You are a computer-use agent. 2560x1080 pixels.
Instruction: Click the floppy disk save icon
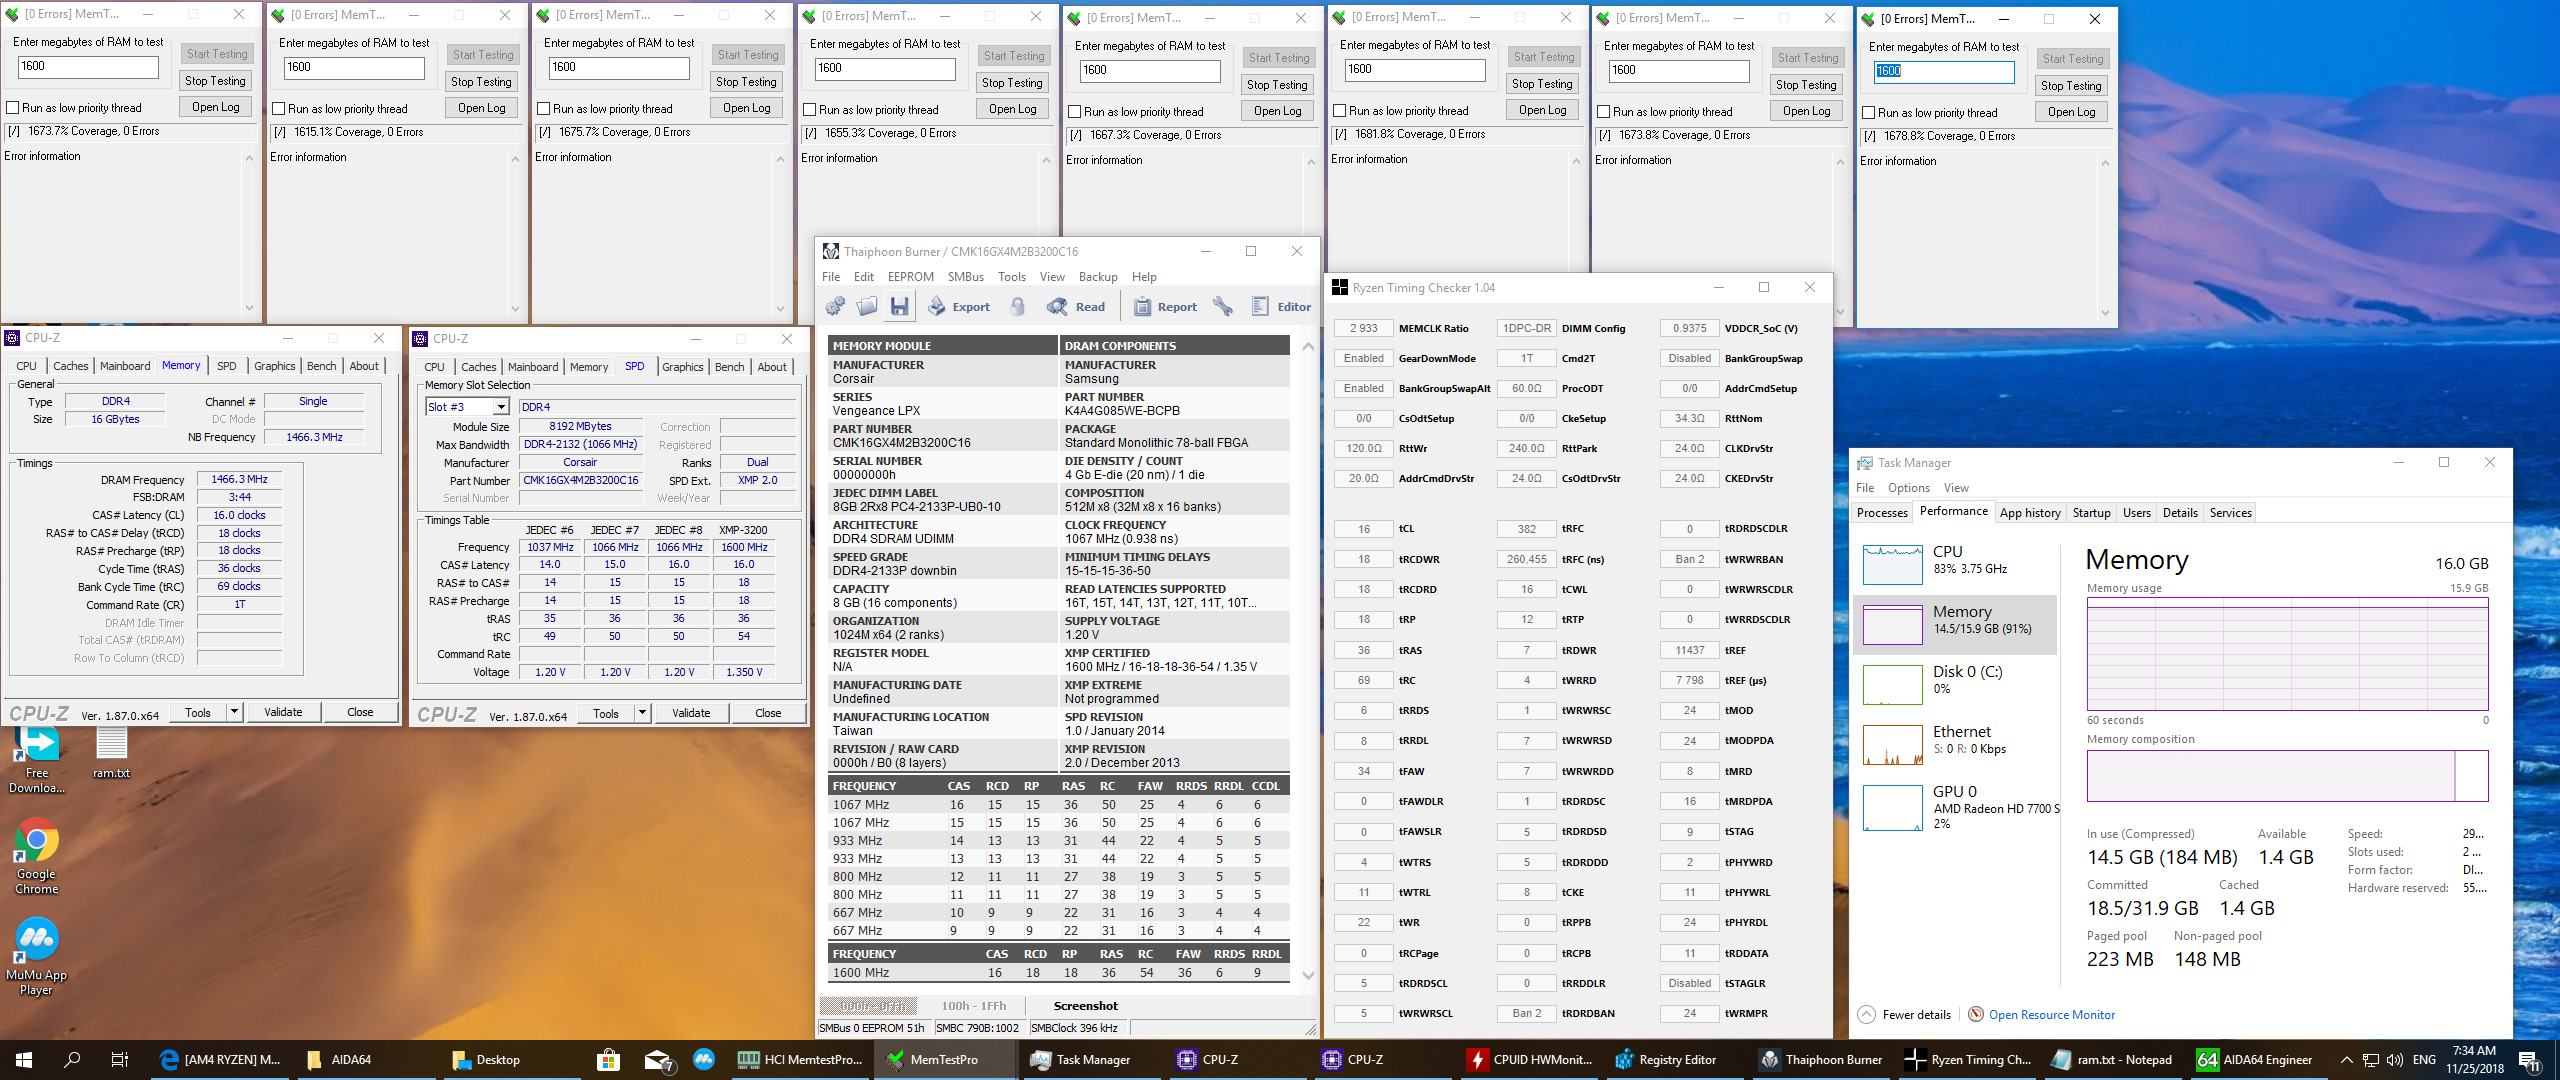(900, 307)
